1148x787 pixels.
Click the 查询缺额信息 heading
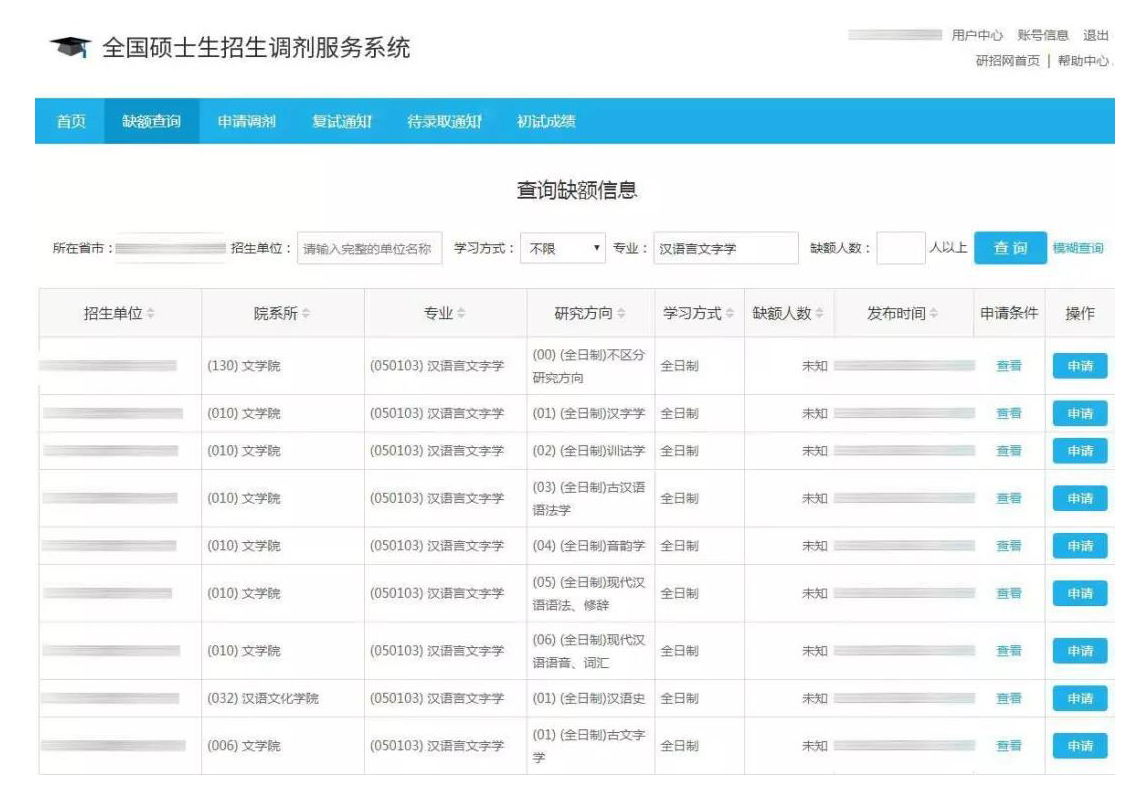[577, 190]
